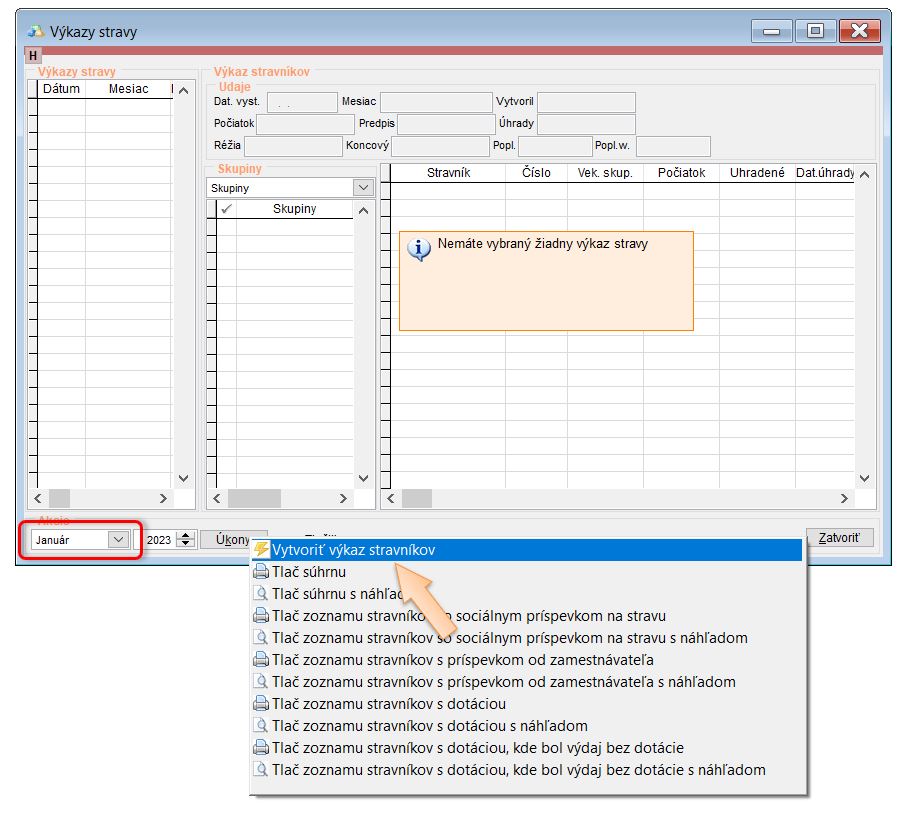
Task: Click printer icon for Tlač zoznamu stravníkov s dotáciou
Action: click(261, 704)
